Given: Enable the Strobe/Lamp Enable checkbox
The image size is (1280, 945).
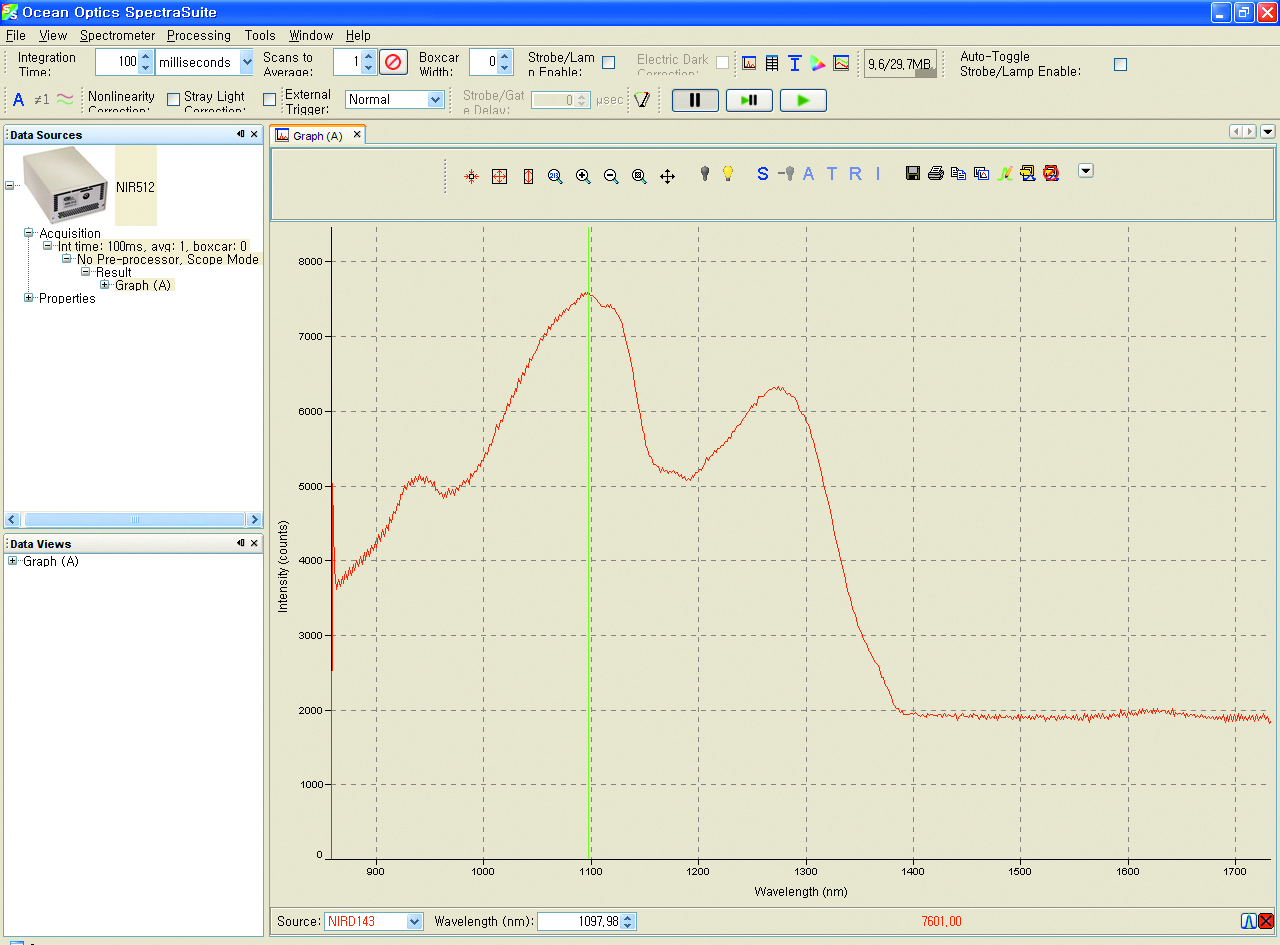Looking at the screenshot, I should (608, 63).
